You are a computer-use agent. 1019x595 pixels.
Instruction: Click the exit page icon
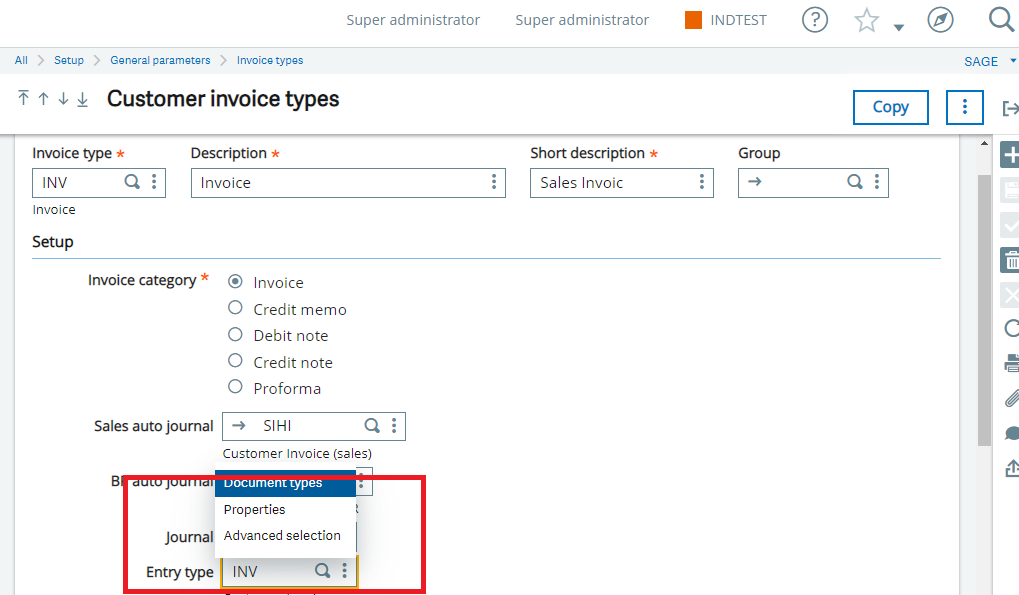(1010, 108)
